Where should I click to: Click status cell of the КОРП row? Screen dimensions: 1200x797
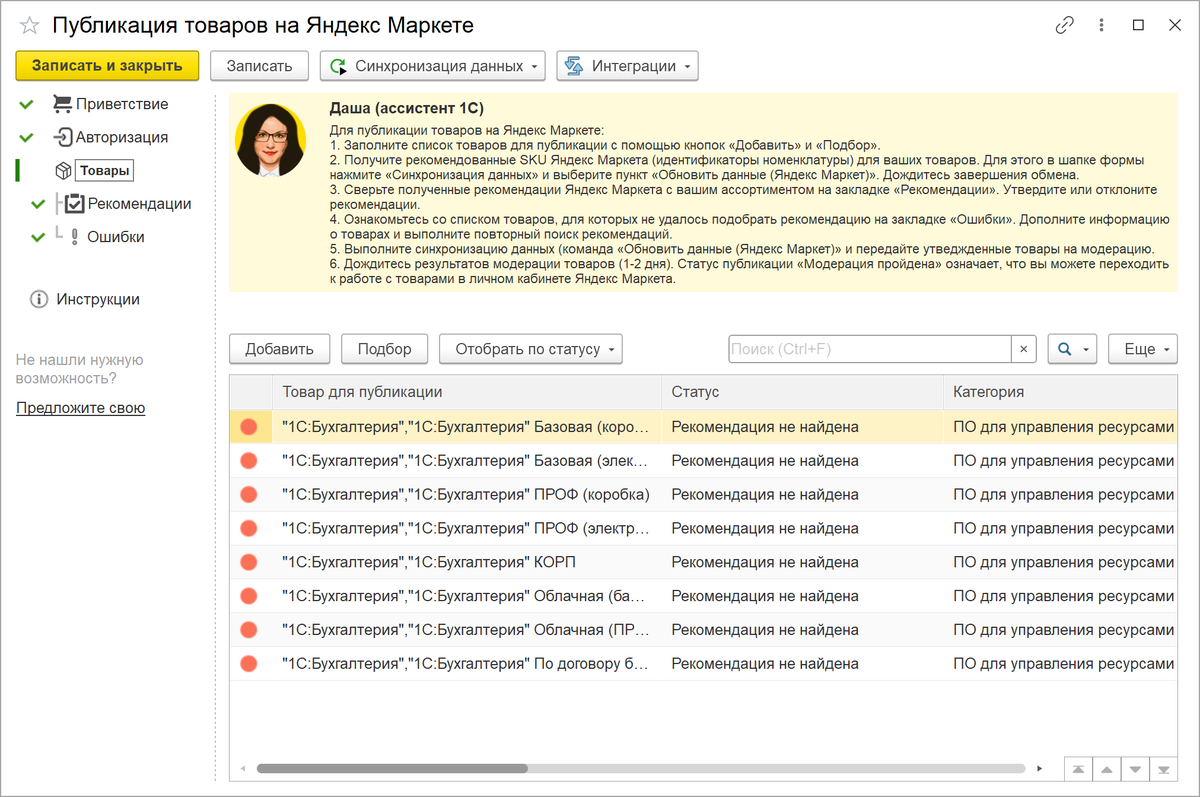pos(802,562)
